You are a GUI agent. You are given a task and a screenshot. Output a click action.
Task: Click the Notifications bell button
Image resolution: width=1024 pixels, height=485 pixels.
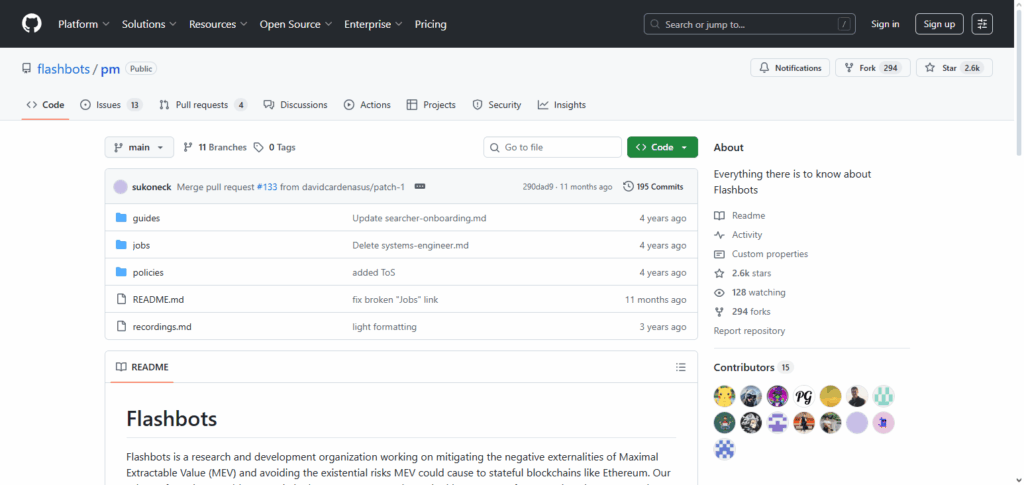click(790, 68)
